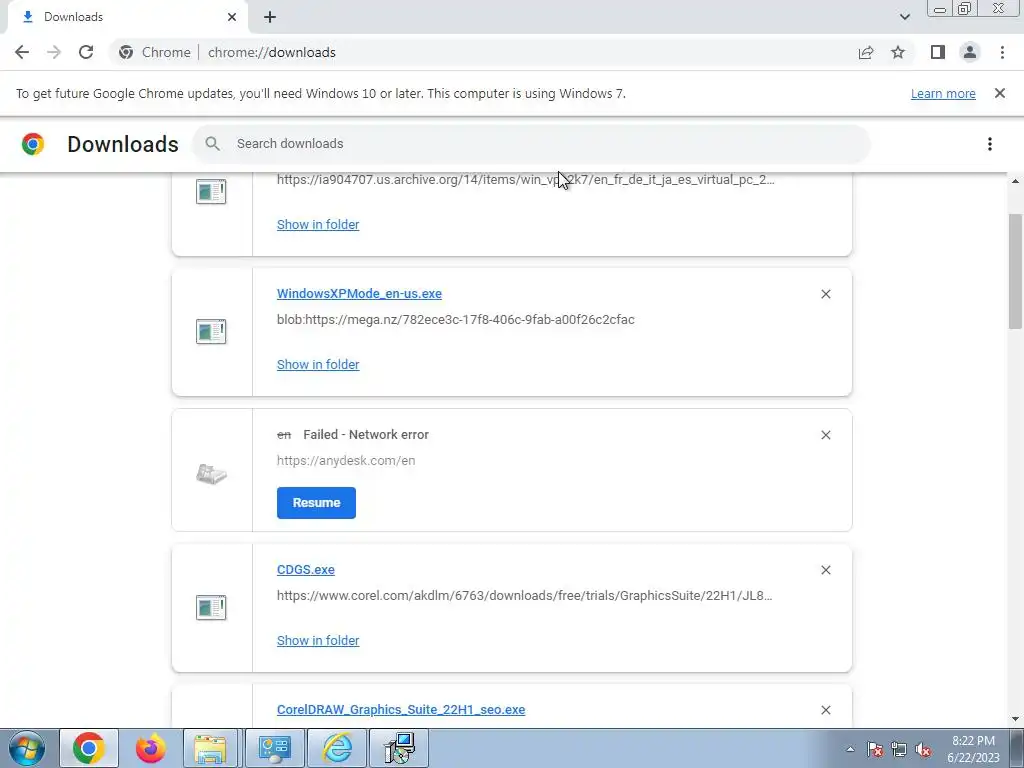Click the Chrome site info chip
Screen dimensions: 1024x768
coord(155,52)
